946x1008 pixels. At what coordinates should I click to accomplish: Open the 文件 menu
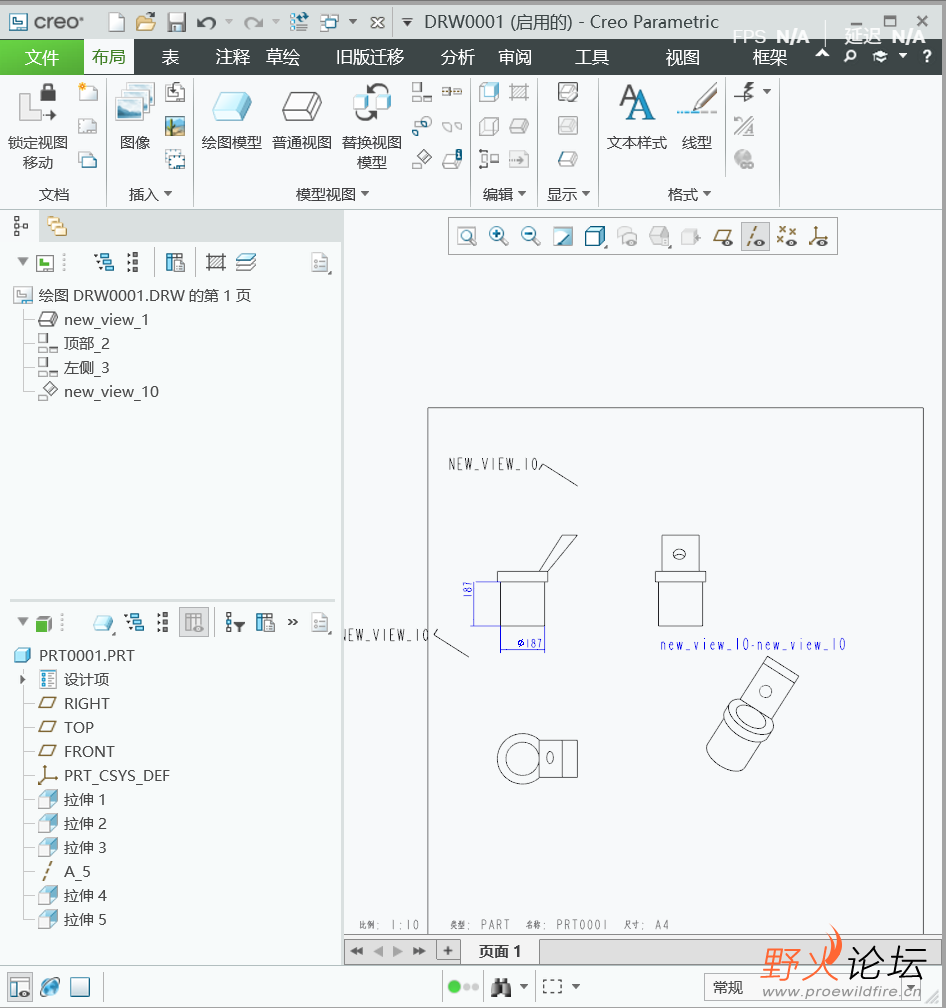42,57
